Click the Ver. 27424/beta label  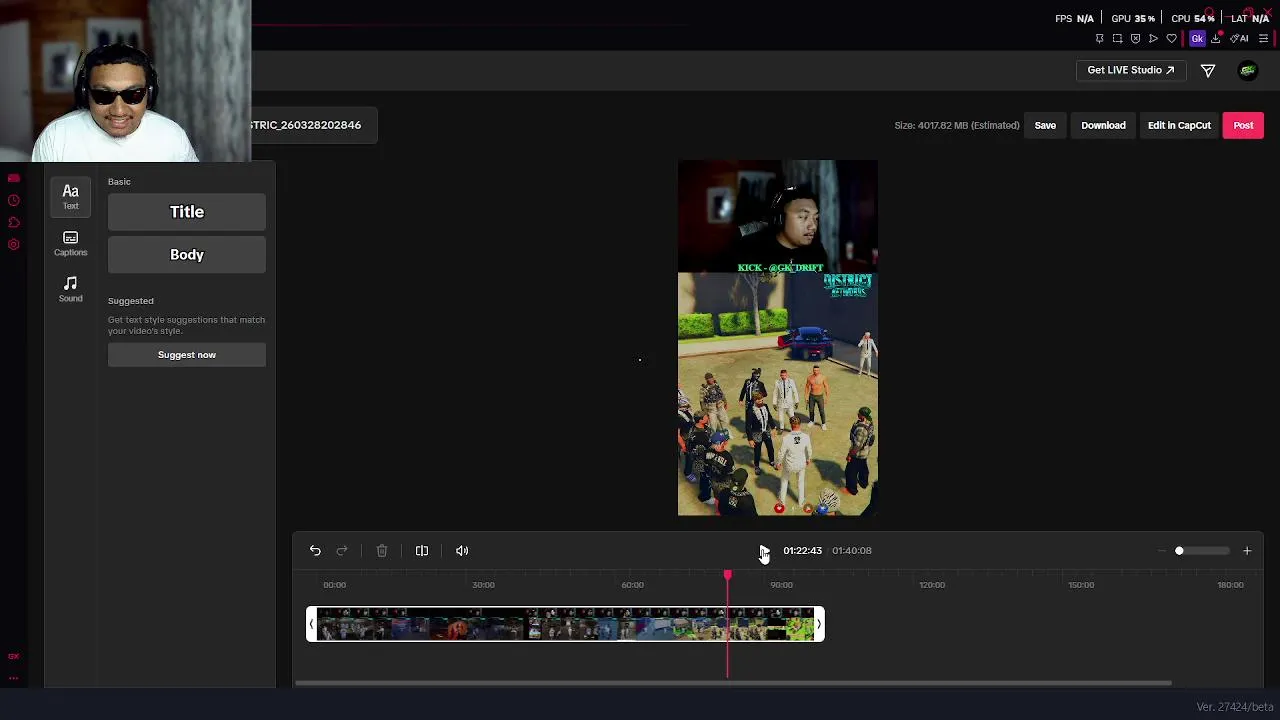click(1235, 707)
